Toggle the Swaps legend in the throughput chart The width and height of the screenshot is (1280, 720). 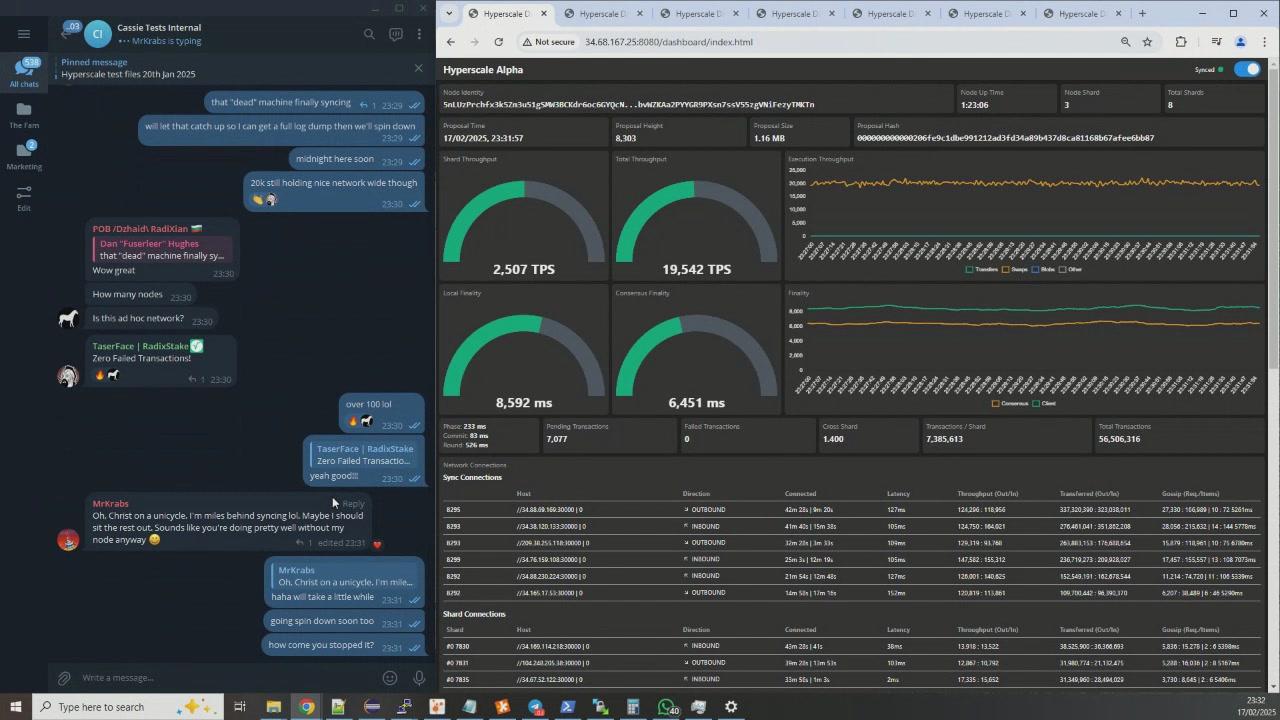point(1015,269)
